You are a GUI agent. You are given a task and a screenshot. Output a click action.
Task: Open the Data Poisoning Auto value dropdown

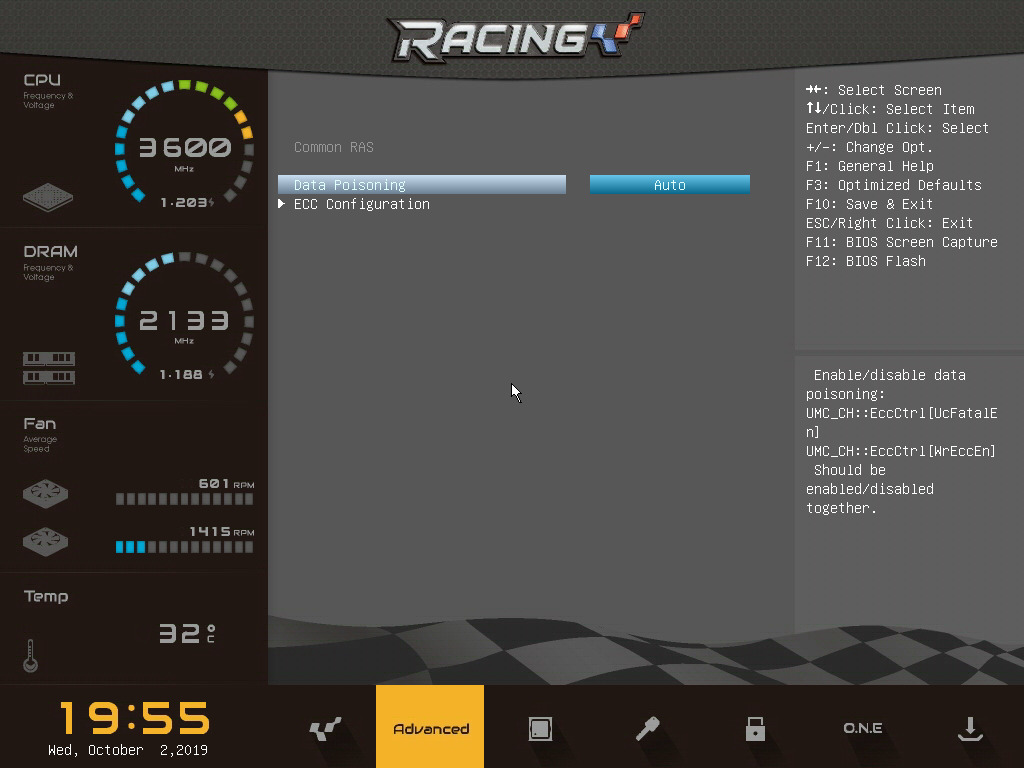pyautogui.click(x=669, y=185)
